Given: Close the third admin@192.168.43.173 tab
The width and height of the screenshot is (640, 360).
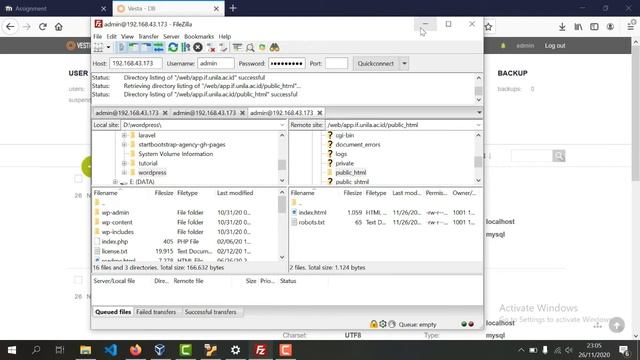Looking at the screenshot, I should click(320, 113).
